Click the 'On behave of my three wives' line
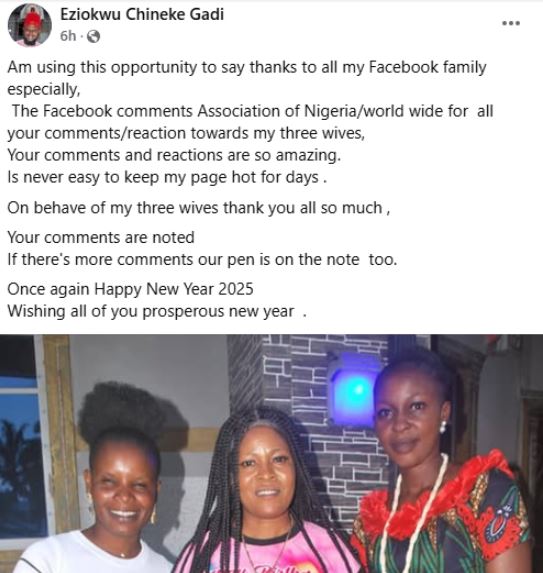Image resolution: width=543 pixels, height=573 pixels. pos(198,208)
